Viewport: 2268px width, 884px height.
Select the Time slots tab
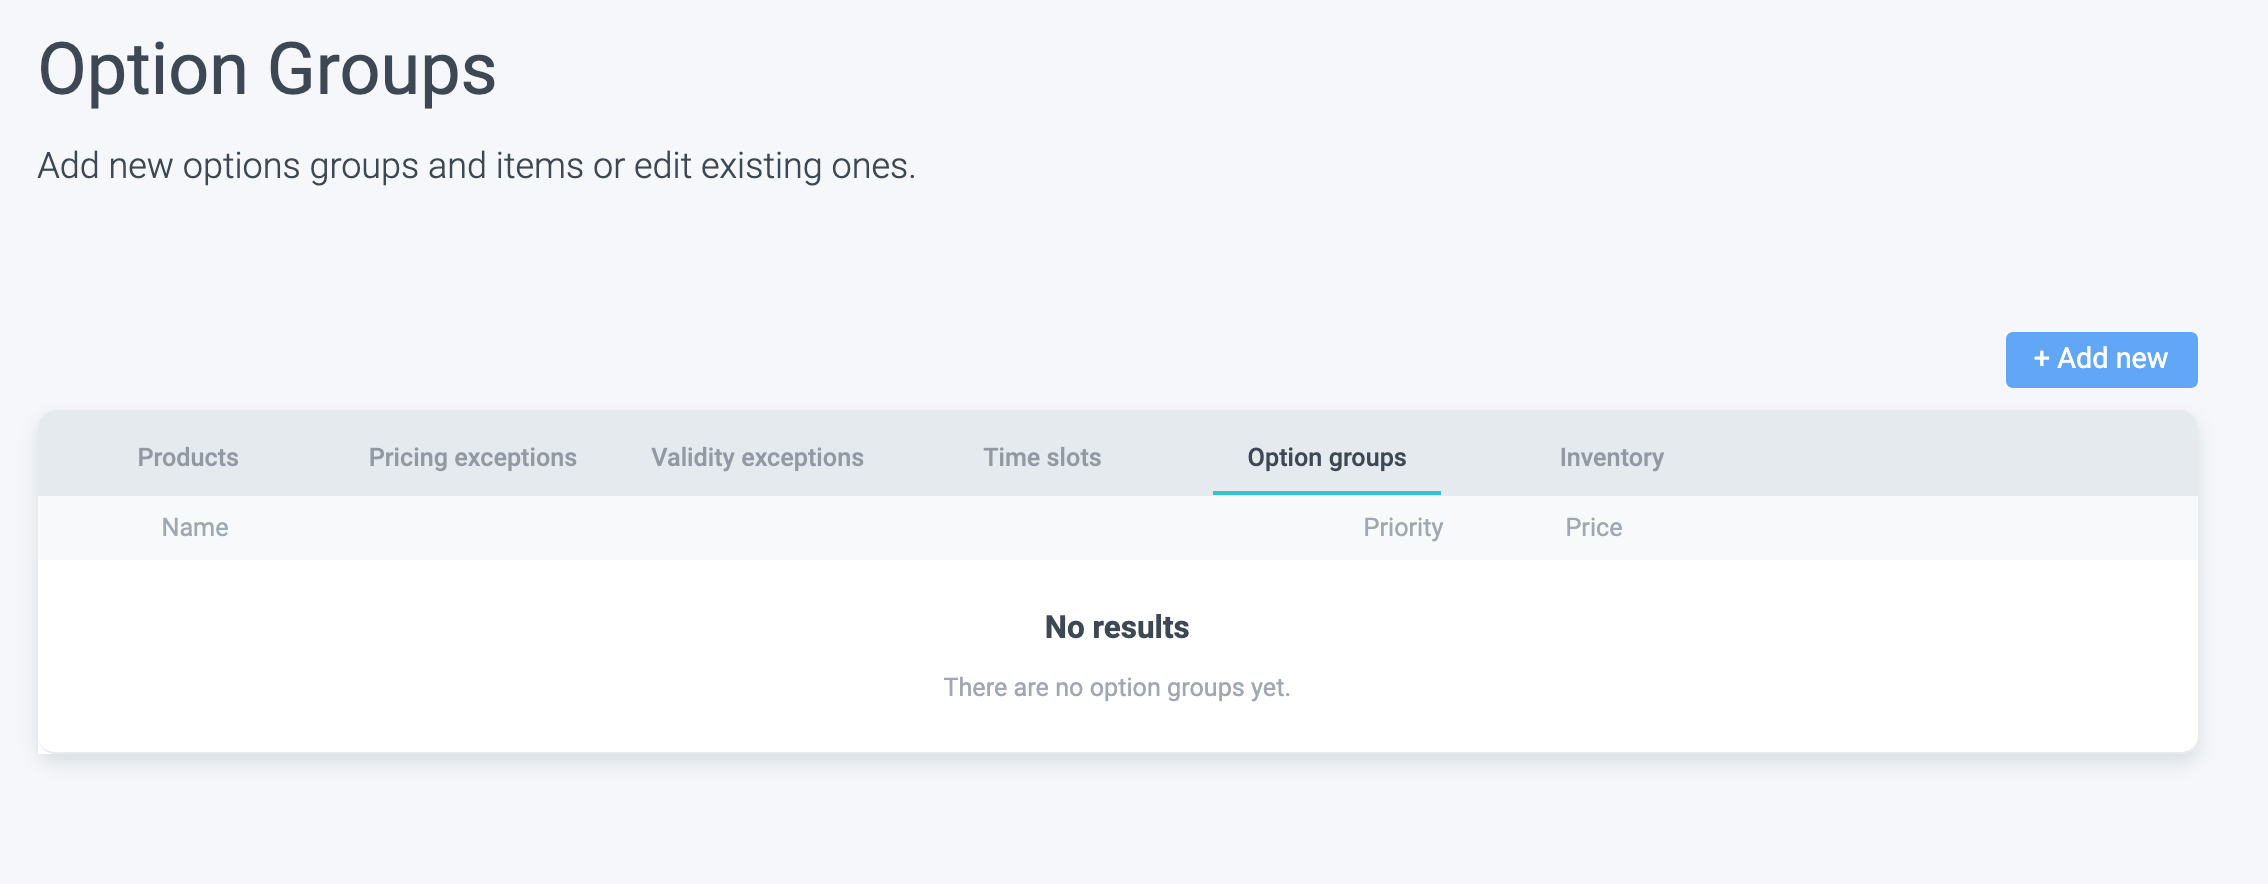click(1042, 457)
